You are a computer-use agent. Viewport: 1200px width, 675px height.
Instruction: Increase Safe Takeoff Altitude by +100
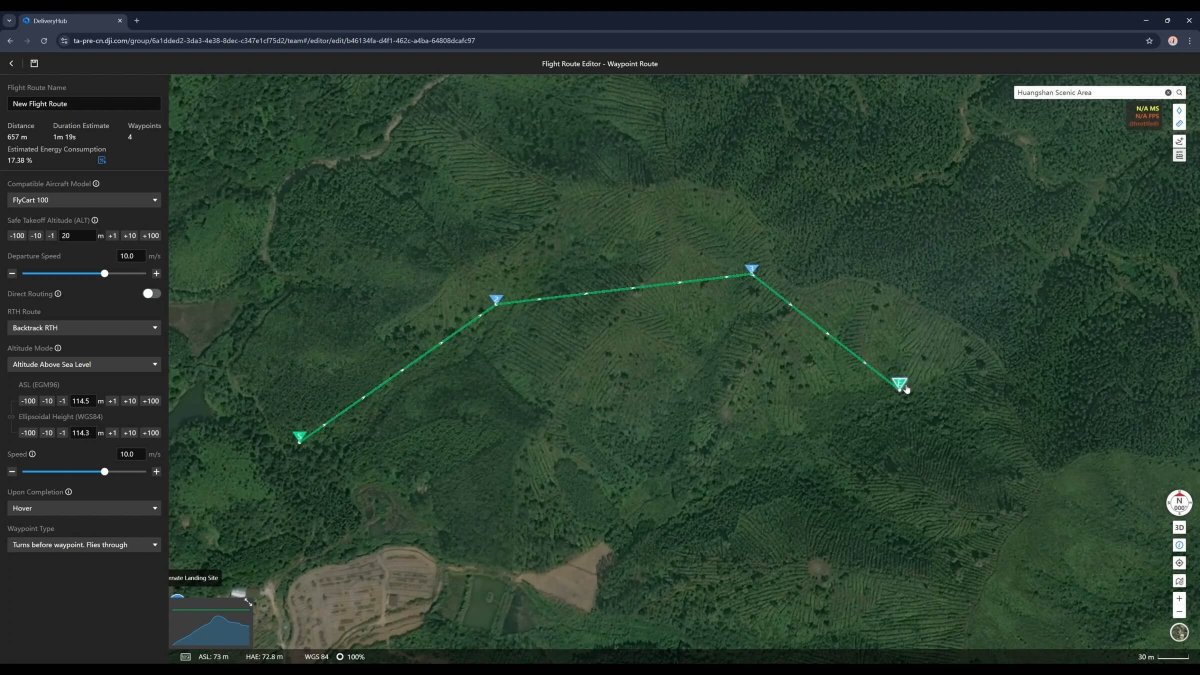pos(150,236)
